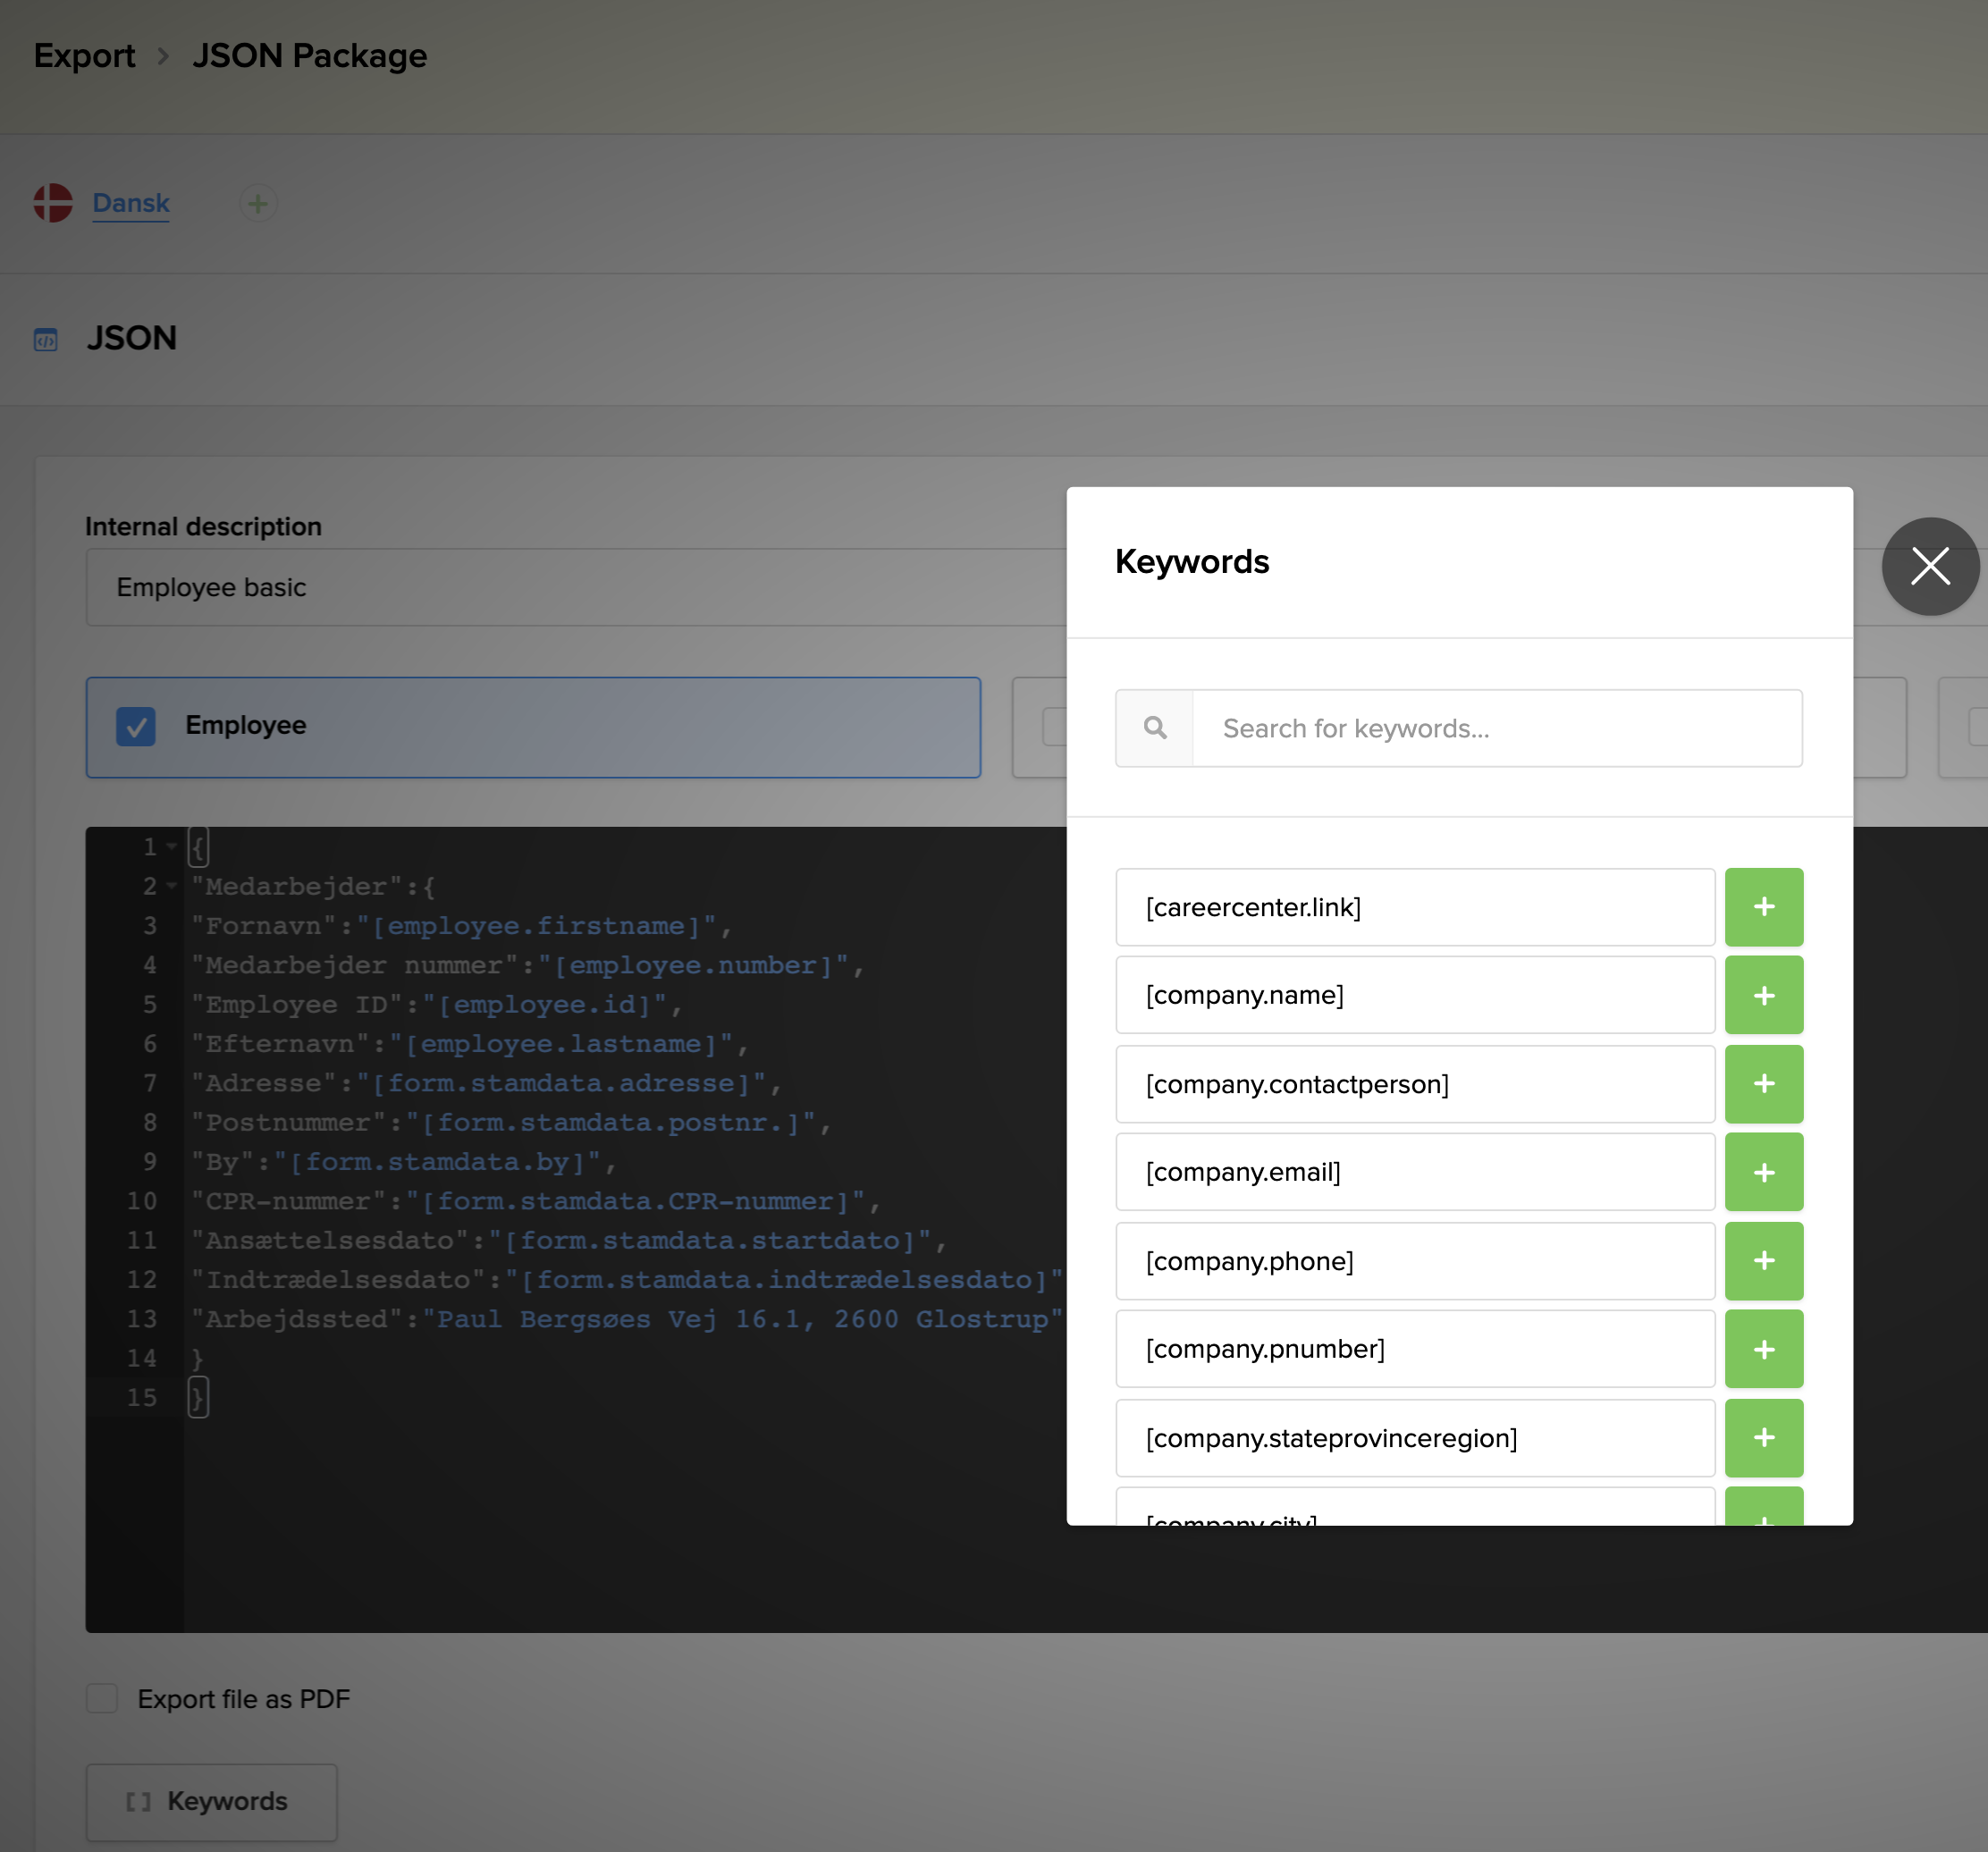Add the [careercenter.link] keyword with its plus button
Screen dimensions: 1988x1852
tap(1764, 907)
